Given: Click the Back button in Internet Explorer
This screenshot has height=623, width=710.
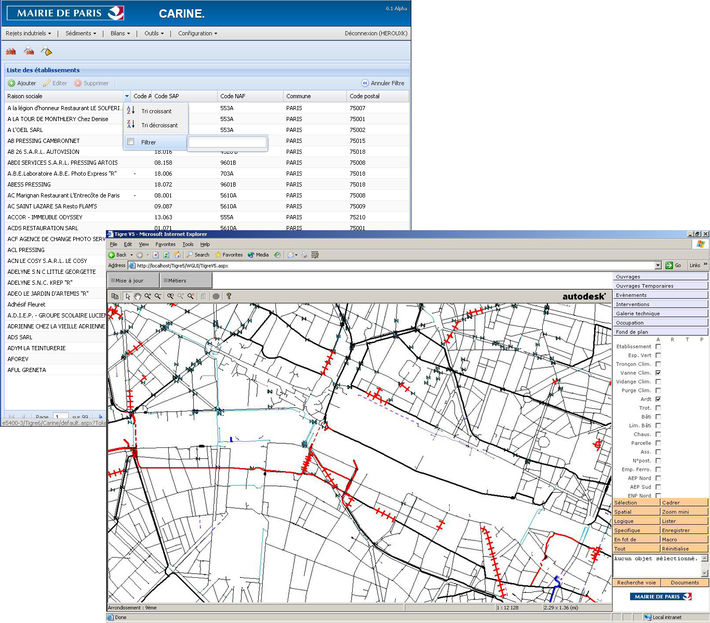Looking at the screenshot, I should click(x=118, y=255).
